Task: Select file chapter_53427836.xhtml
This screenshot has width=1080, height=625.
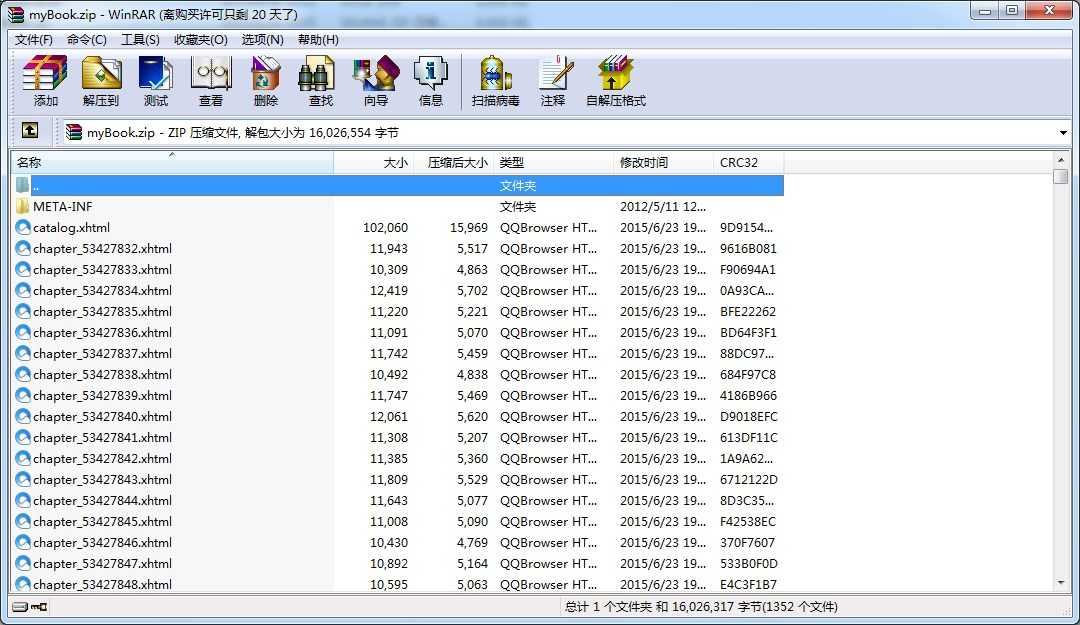Action: click(103, 332)
